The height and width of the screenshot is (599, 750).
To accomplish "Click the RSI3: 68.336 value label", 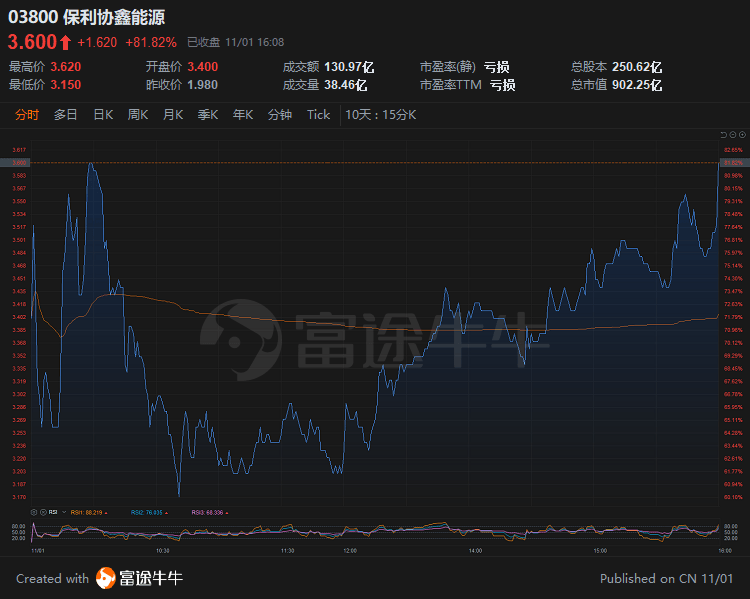I will click(210, 512).
